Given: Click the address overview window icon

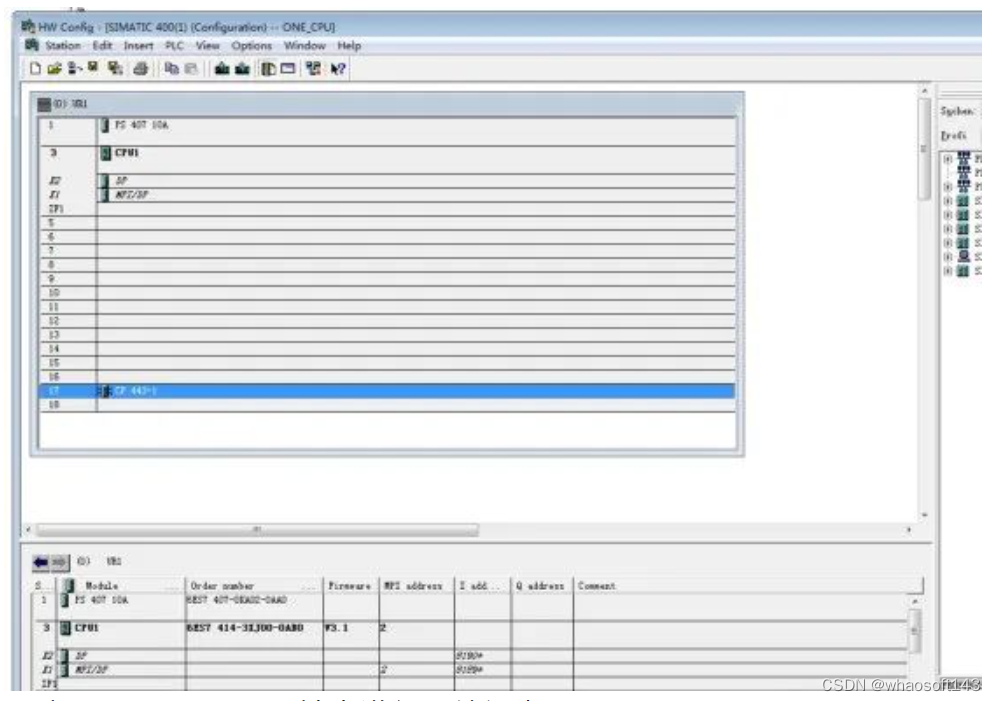Looking at the screenshot, I should 288,68.
